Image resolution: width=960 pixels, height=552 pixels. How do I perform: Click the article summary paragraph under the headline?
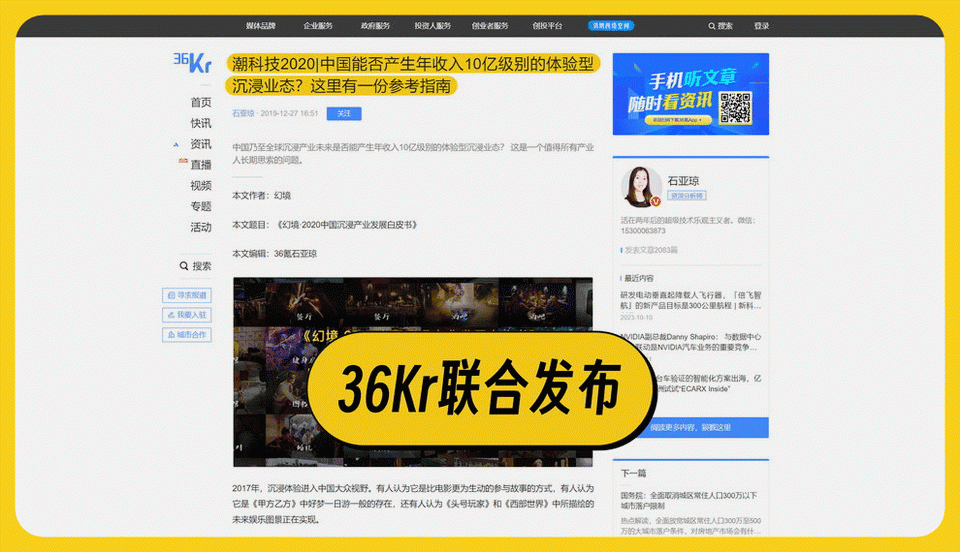tap(413, 154)
